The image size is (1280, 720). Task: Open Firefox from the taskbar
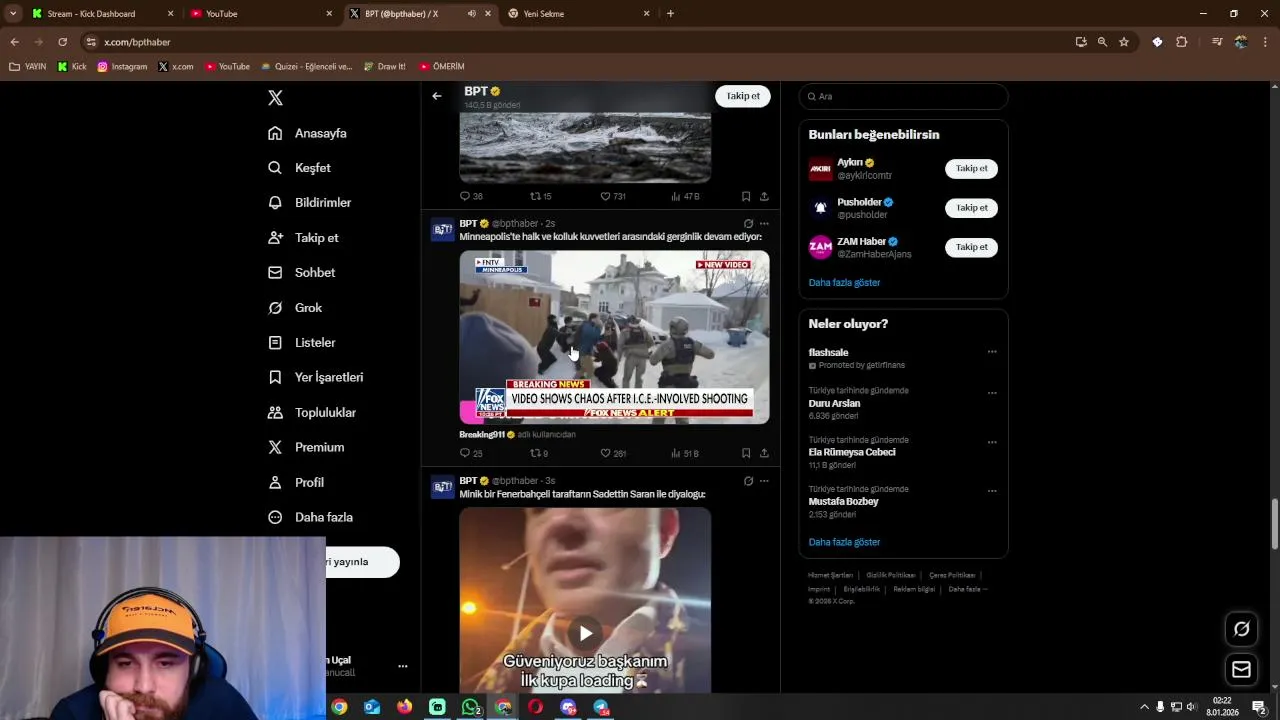(x=404, y=707)
